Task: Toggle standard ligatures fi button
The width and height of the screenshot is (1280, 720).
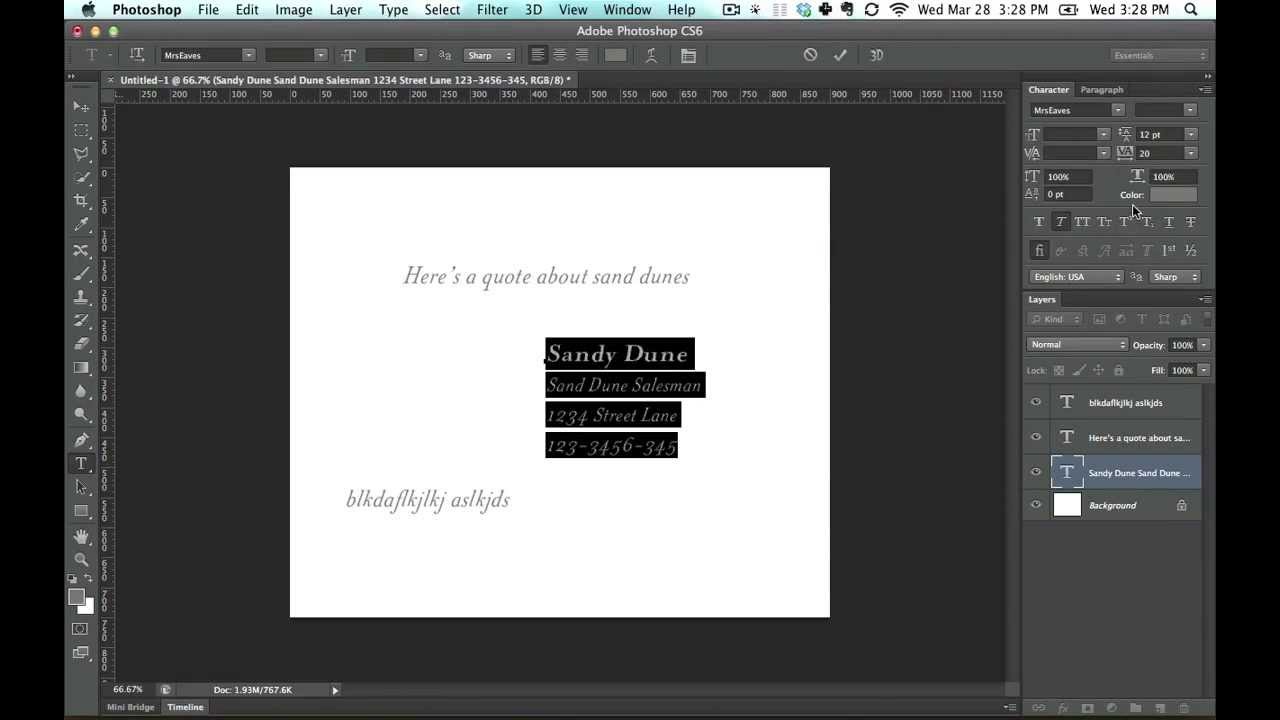Action: click(x=1038, y=251)
